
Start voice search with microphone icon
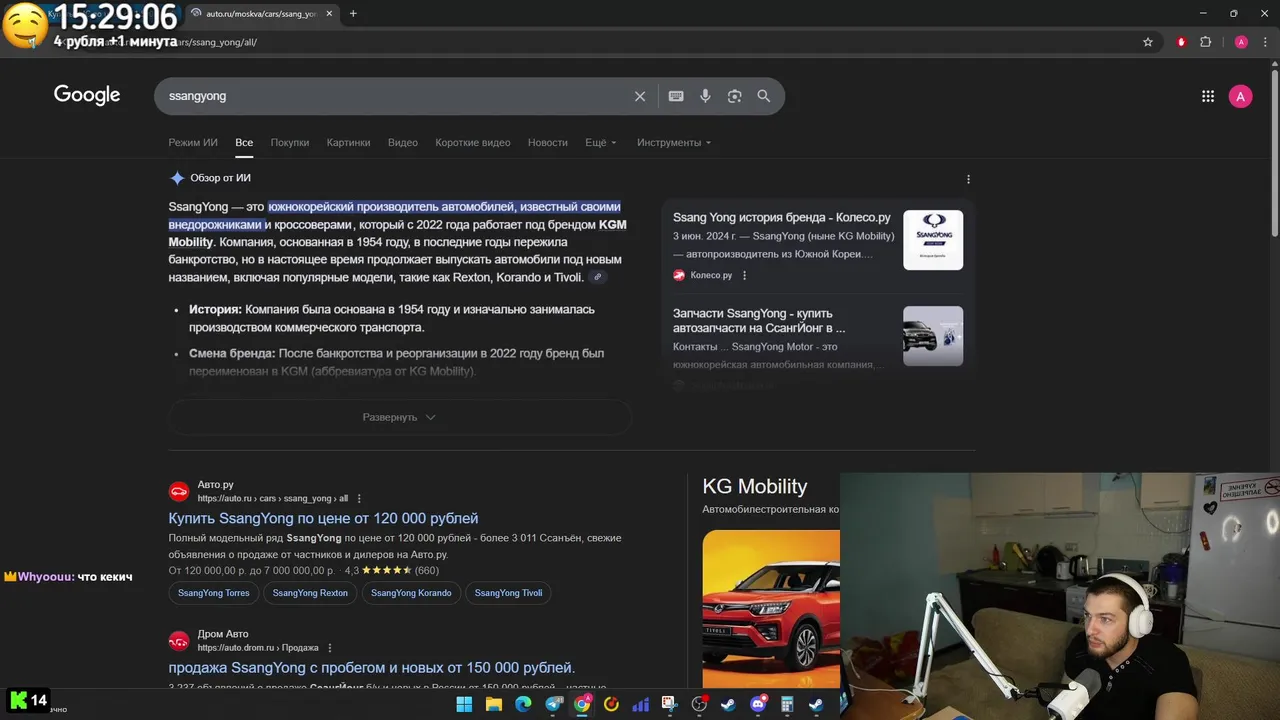coord(705,96)
